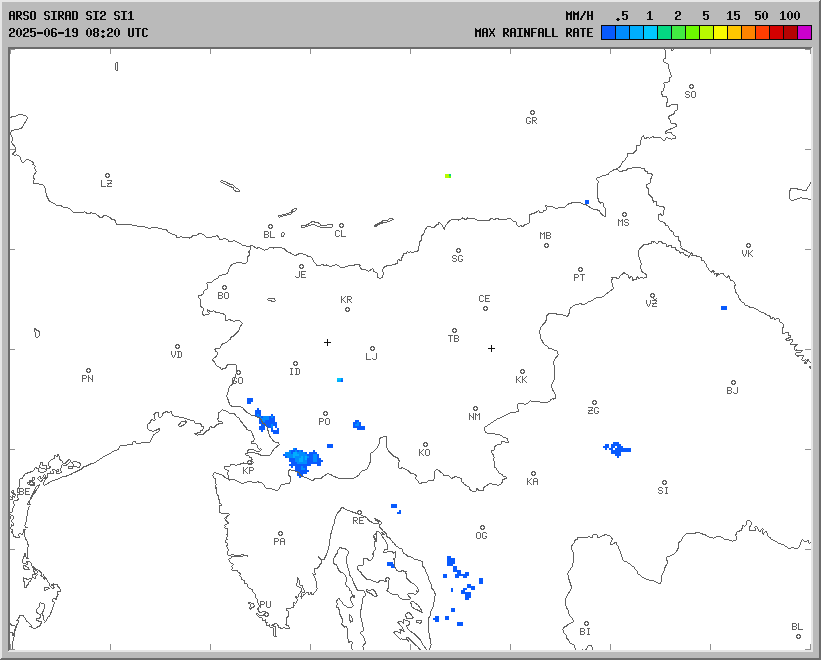Click the yellow-green radar echo below GR

pyautogui.click(x=448, y=176)
